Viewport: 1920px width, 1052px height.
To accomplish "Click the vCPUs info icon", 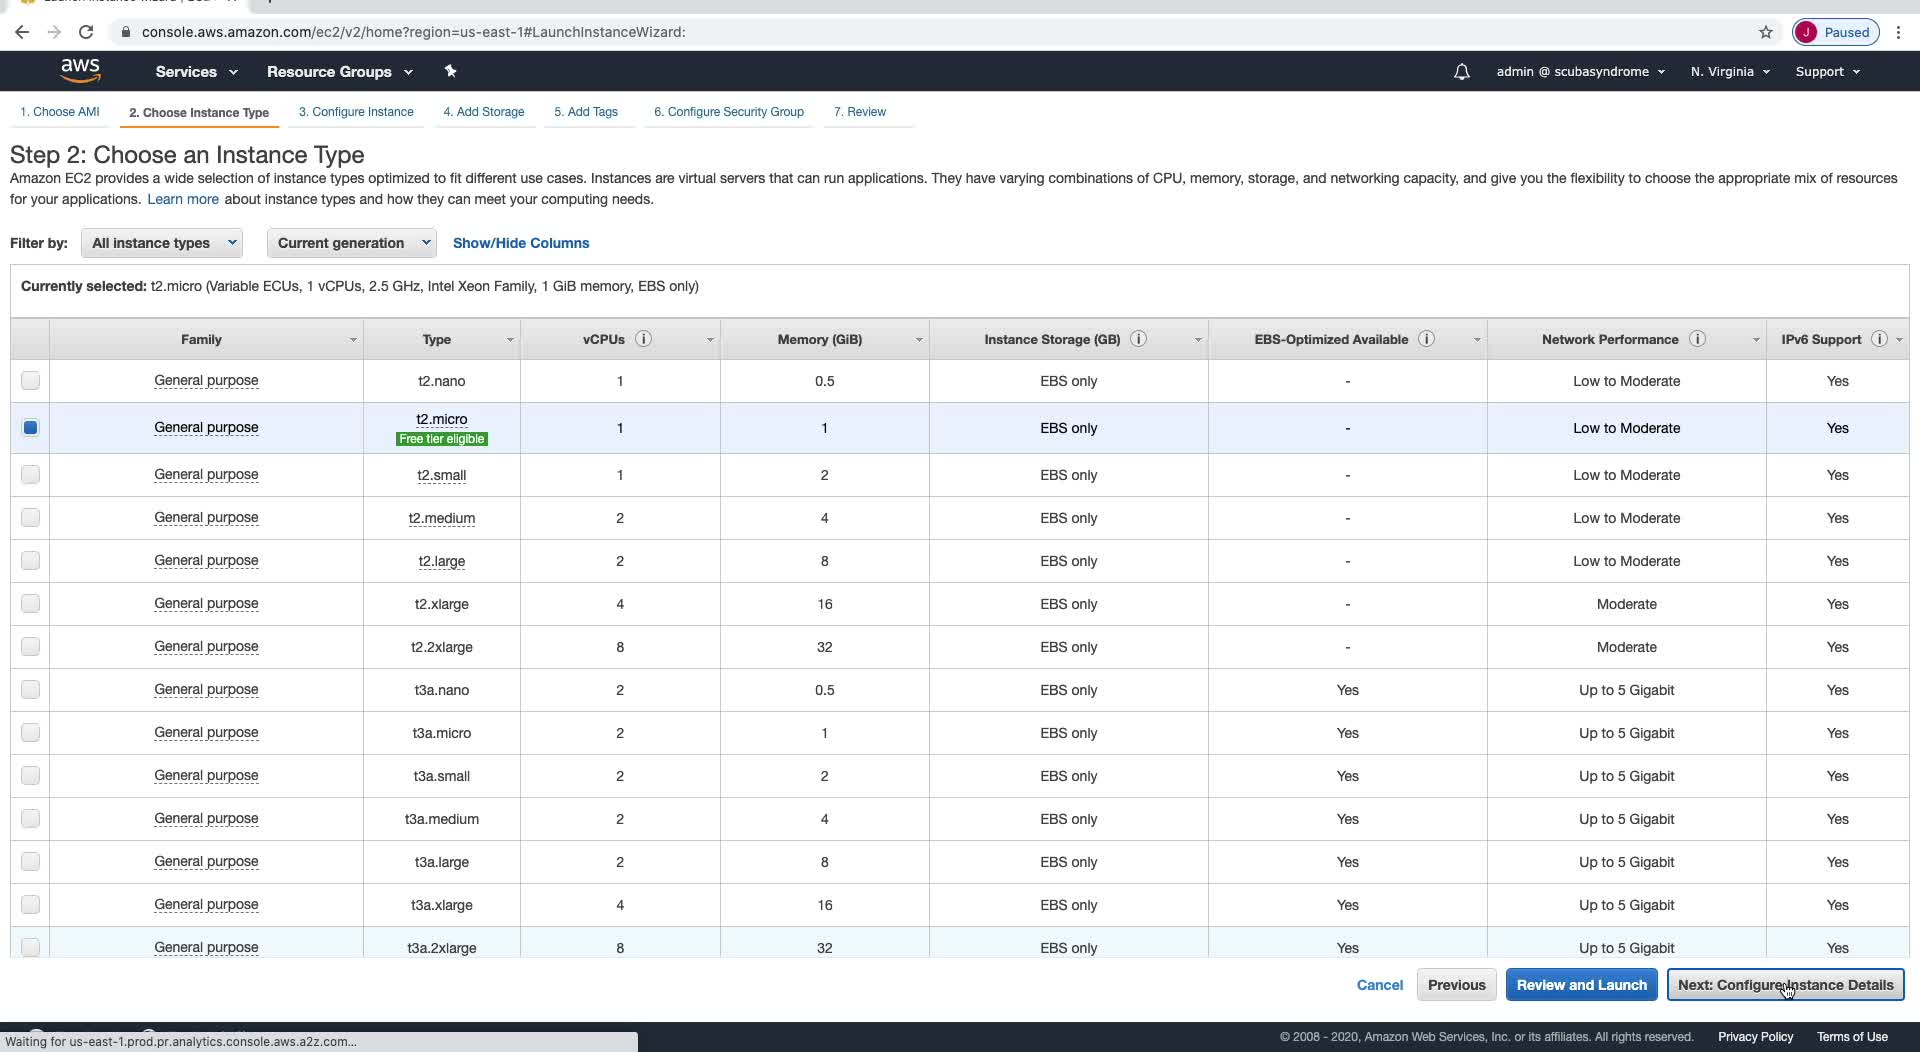I will tap(644, 339).
